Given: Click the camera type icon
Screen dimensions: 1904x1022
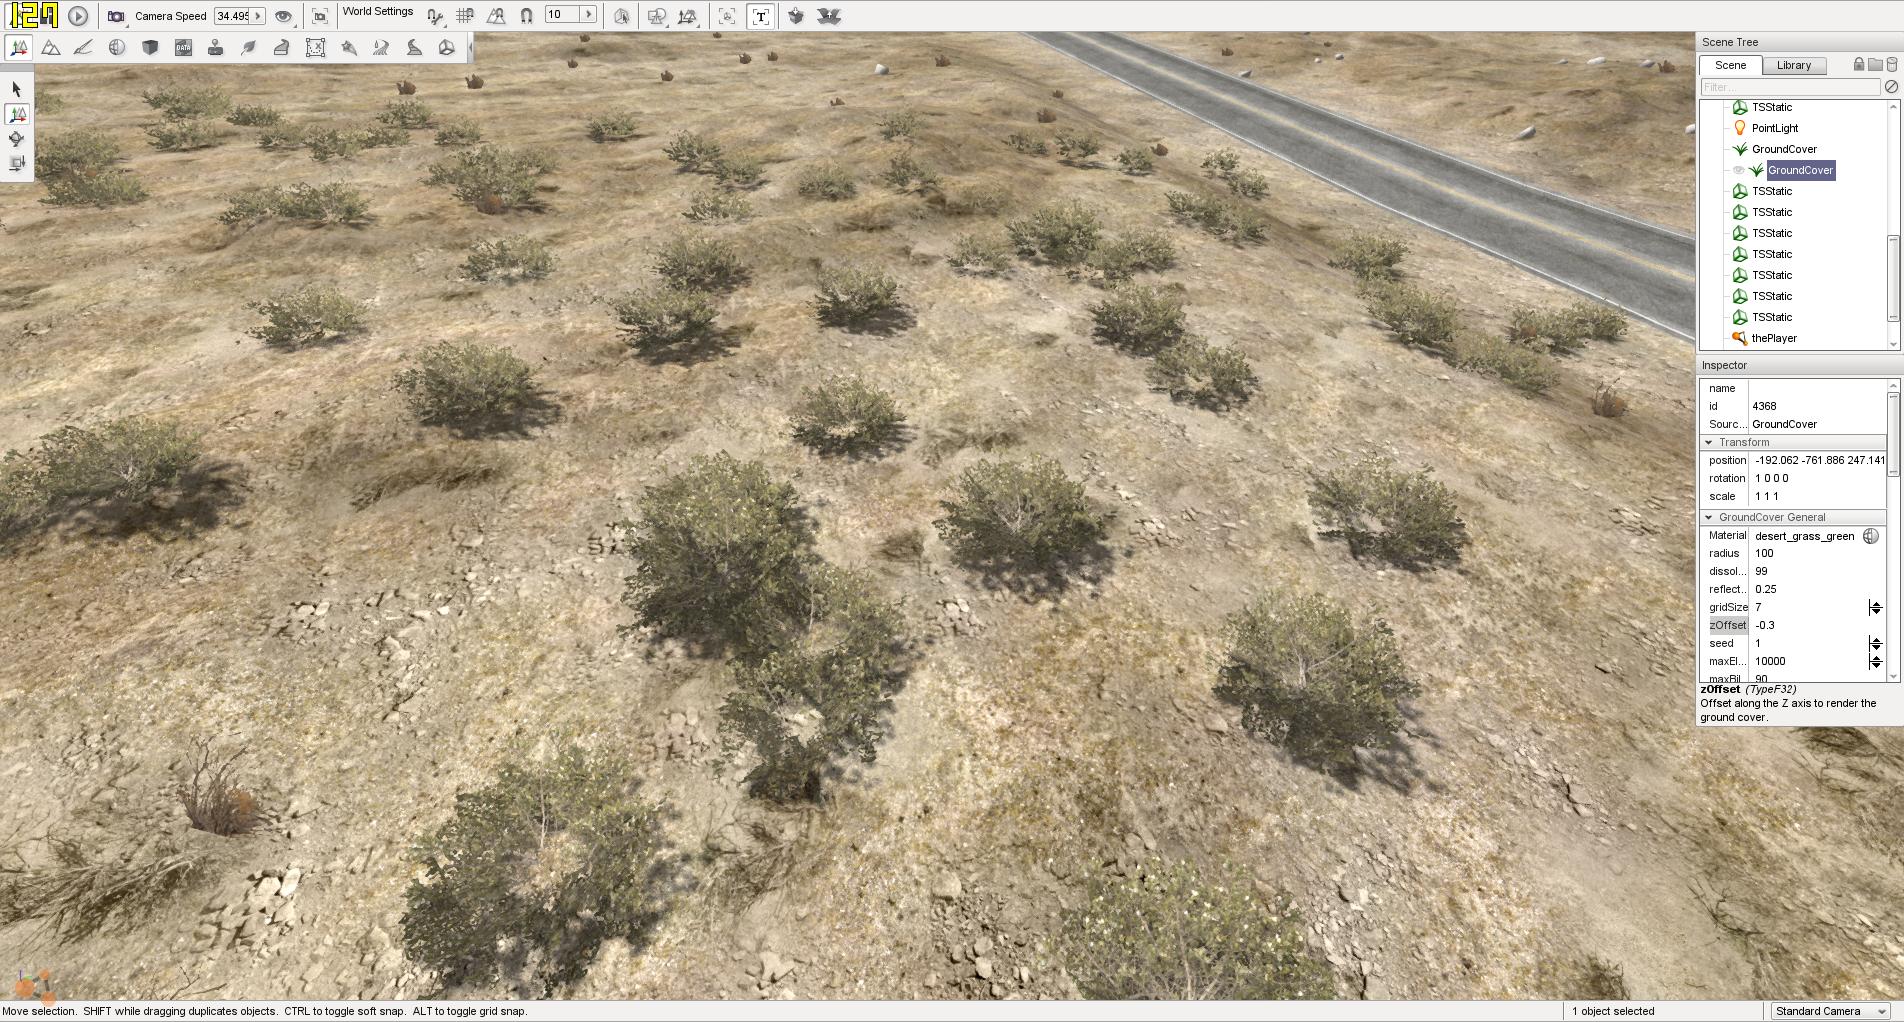Looking at the screenshot, I should (116, 16).
